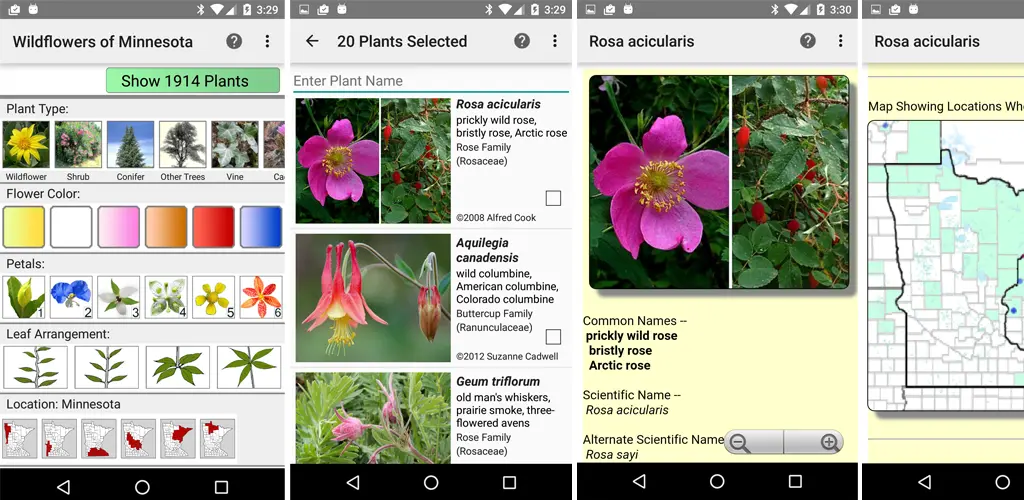Screen dimensions: 1024x500
Task: Open Geum triflorum list photo
Action: click(x=373, y=418)
